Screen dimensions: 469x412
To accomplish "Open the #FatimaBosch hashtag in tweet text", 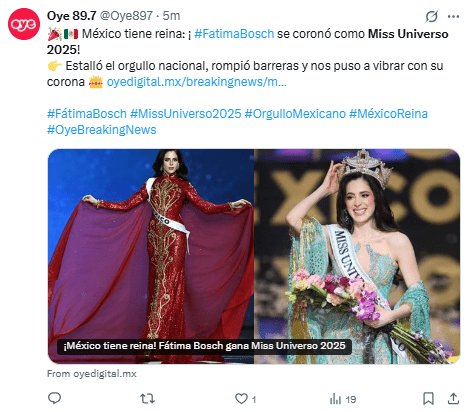I will coord(234,34).
